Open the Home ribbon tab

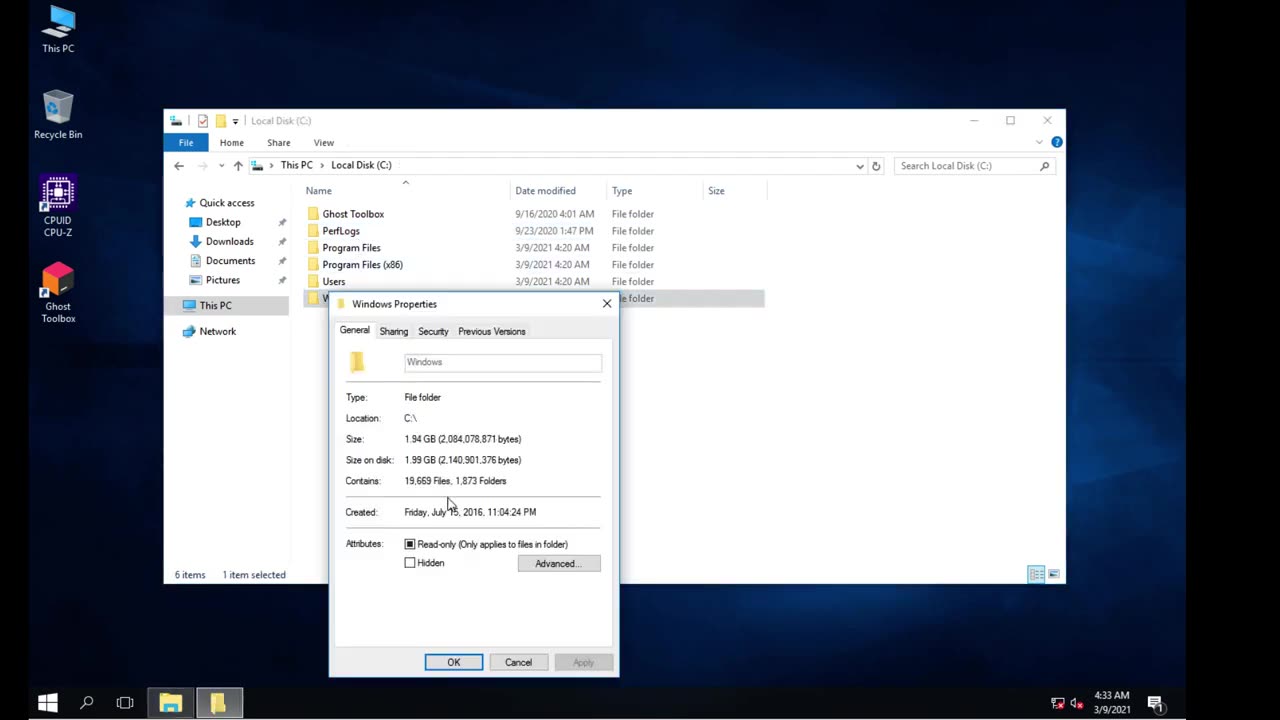tap(232, 143)
